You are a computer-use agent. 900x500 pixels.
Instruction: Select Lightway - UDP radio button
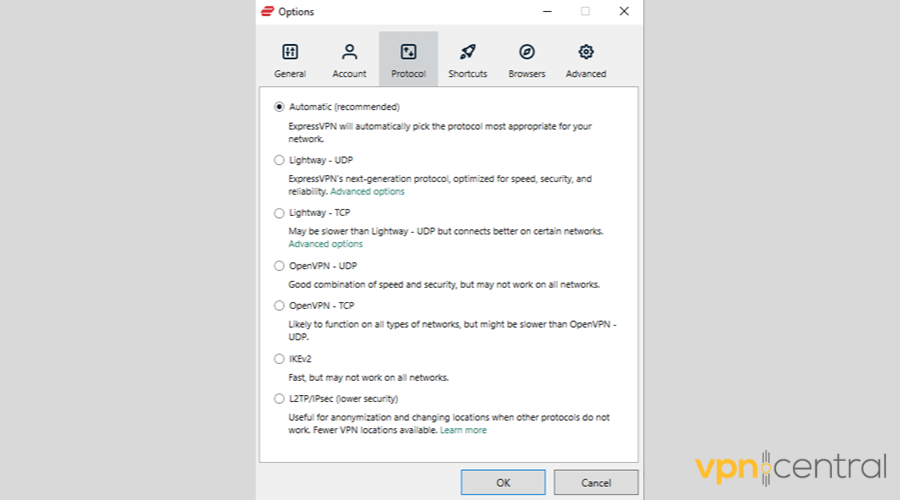[x=279, y=160]
